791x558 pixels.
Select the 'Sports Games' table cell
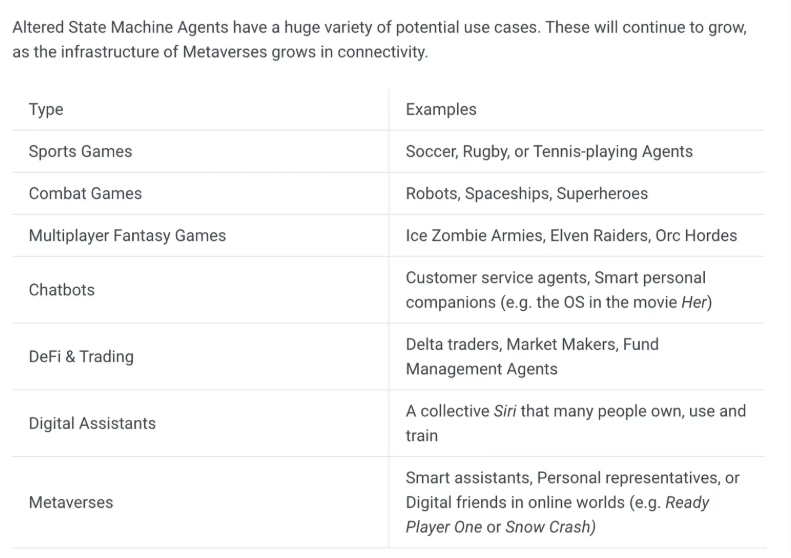[x=80, y=151]
